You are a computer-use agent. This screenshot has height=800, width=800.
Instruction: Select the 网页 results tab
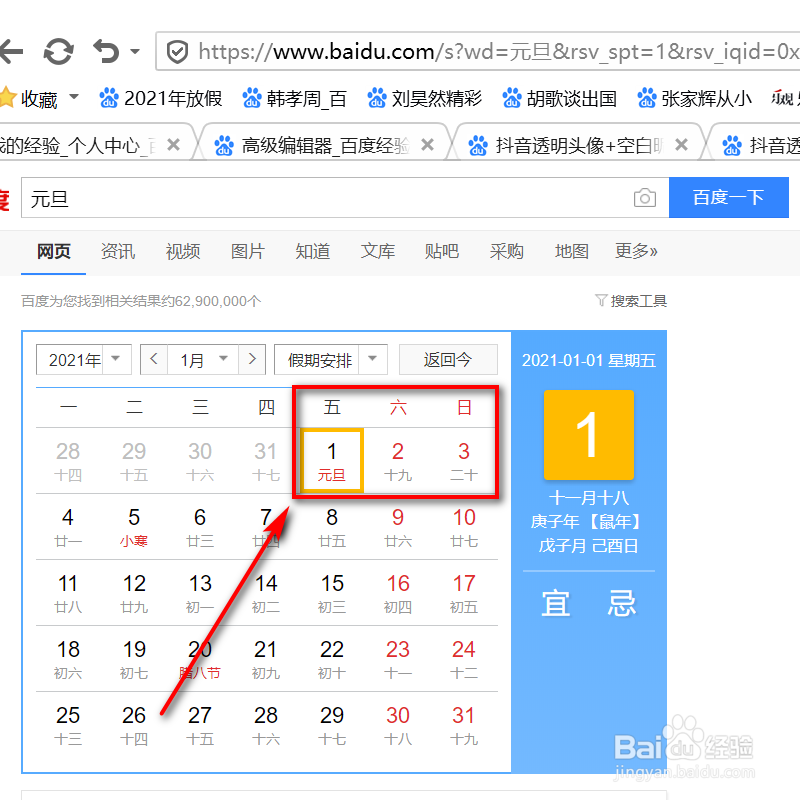[54, 251]
